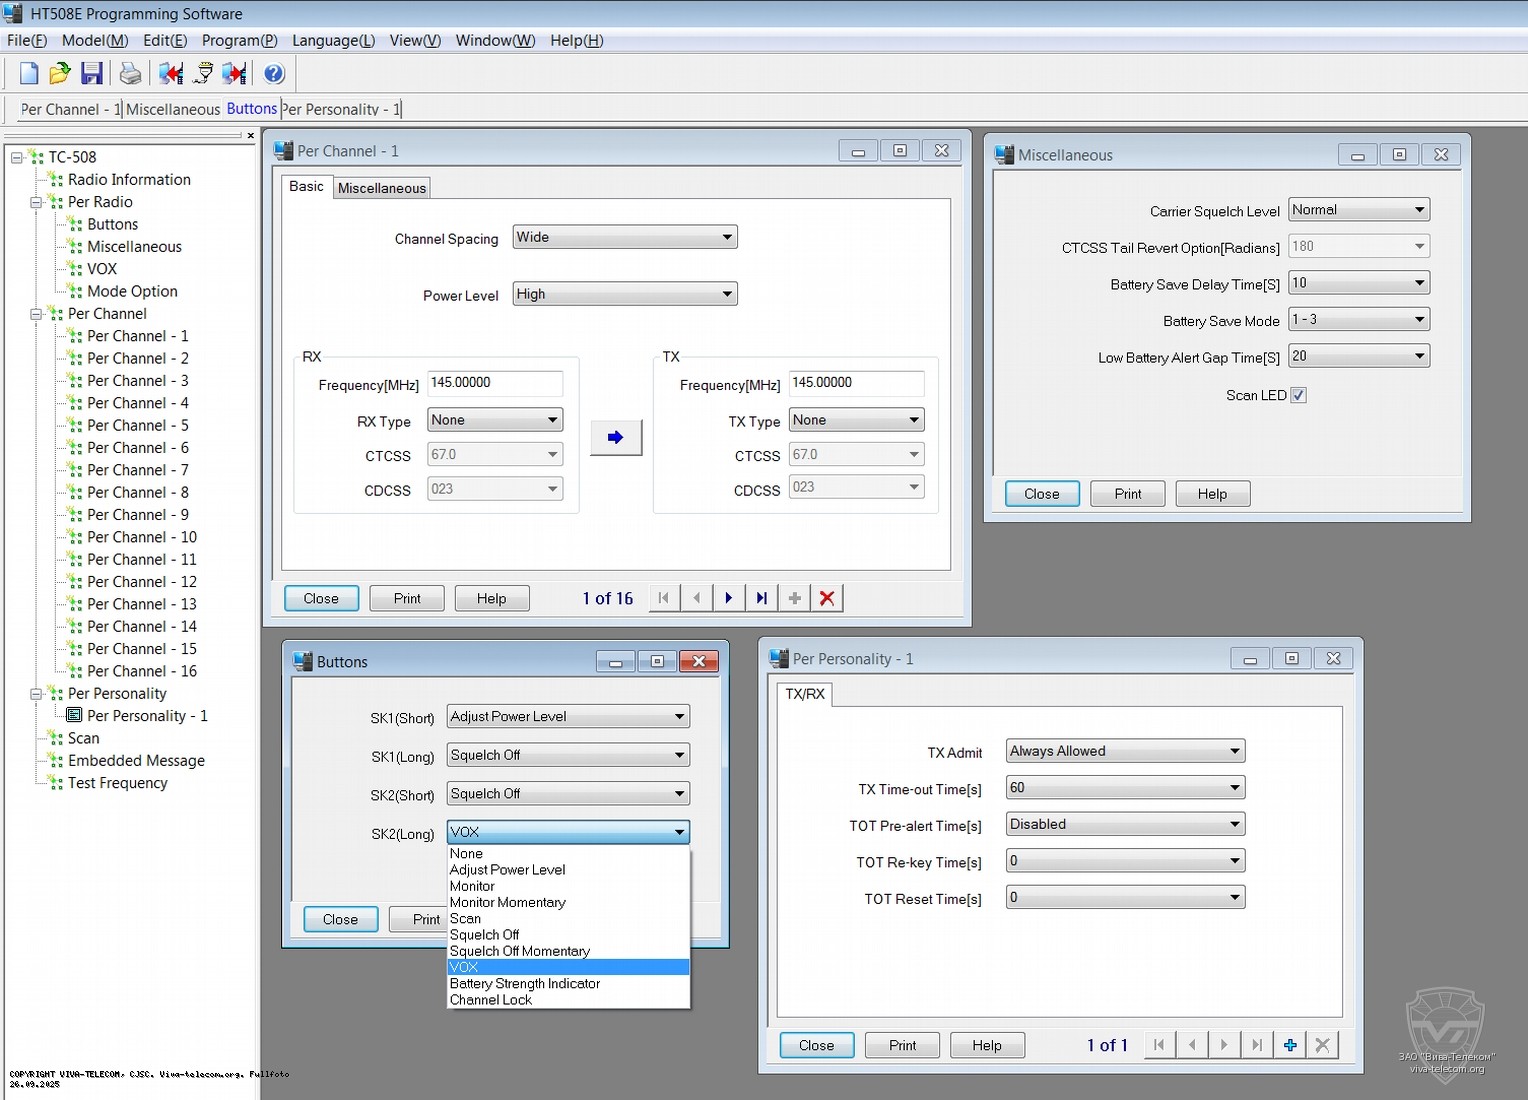The height and width of the screenshot is (1100, 1528).
Task: Toggle the Scan LED checkbox
Action: pyautogui.click(x=1298, y=395)
